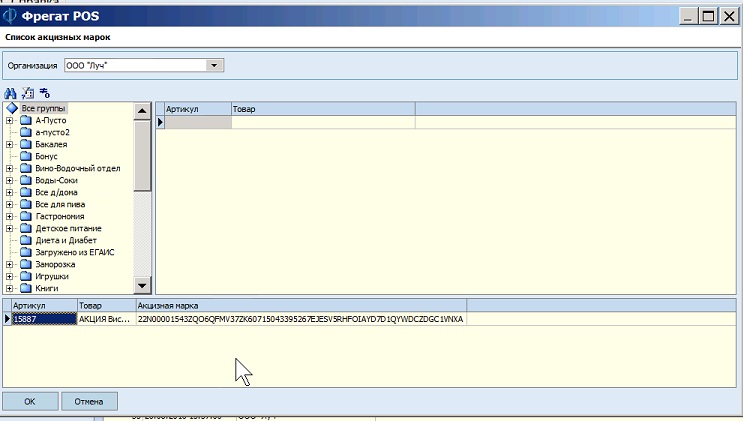Click the group tree scrollbar thumb
This screenshot has width=743, height=421.
[x=142, y=156]
